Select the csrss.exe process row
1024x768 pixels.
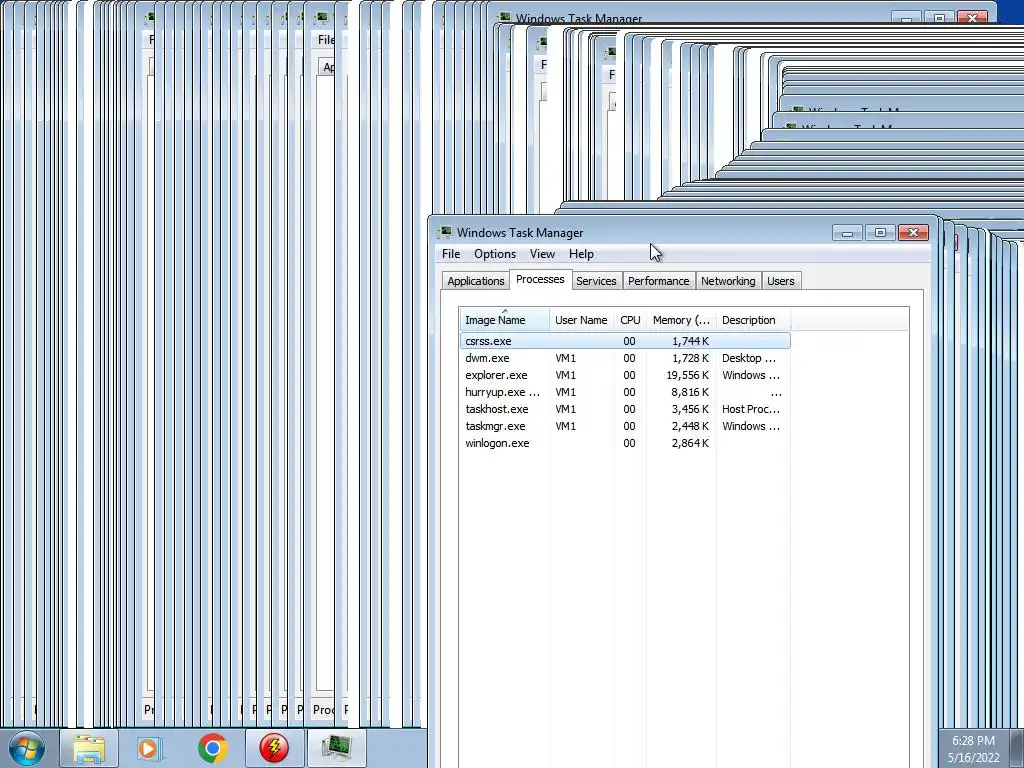625,341
